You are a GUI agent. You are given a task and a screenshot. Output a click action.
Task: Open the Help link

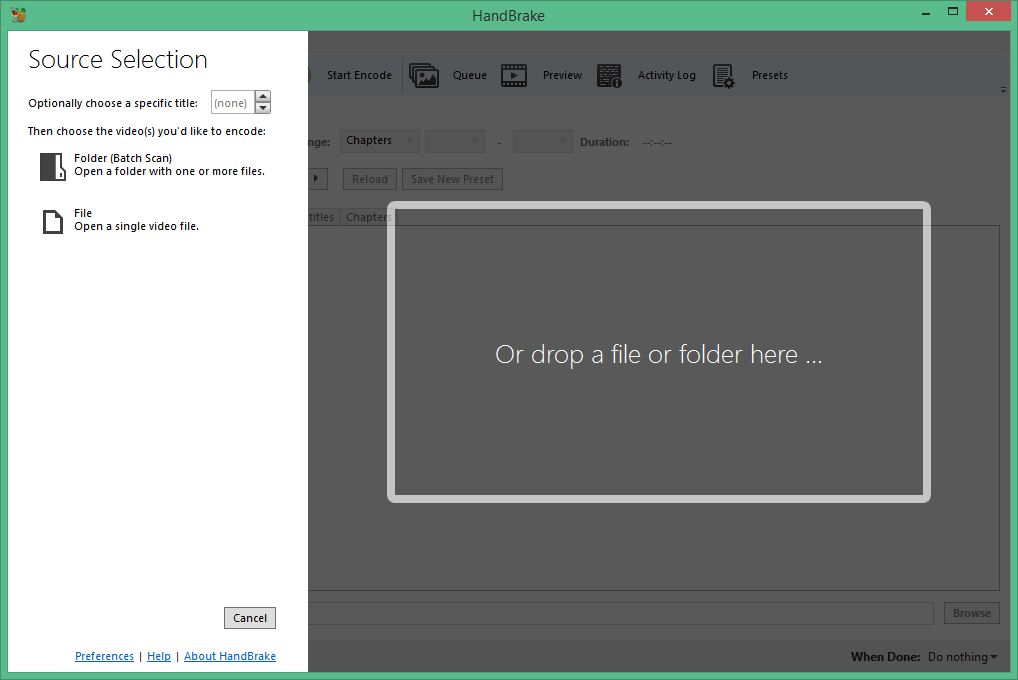tap(159, 656)
